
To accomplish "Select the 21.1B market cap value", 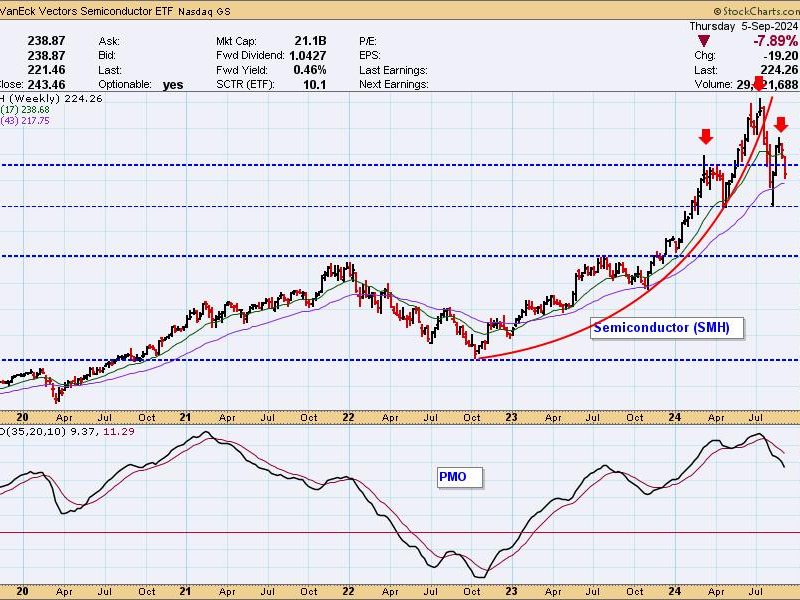I will coord(310,41).
